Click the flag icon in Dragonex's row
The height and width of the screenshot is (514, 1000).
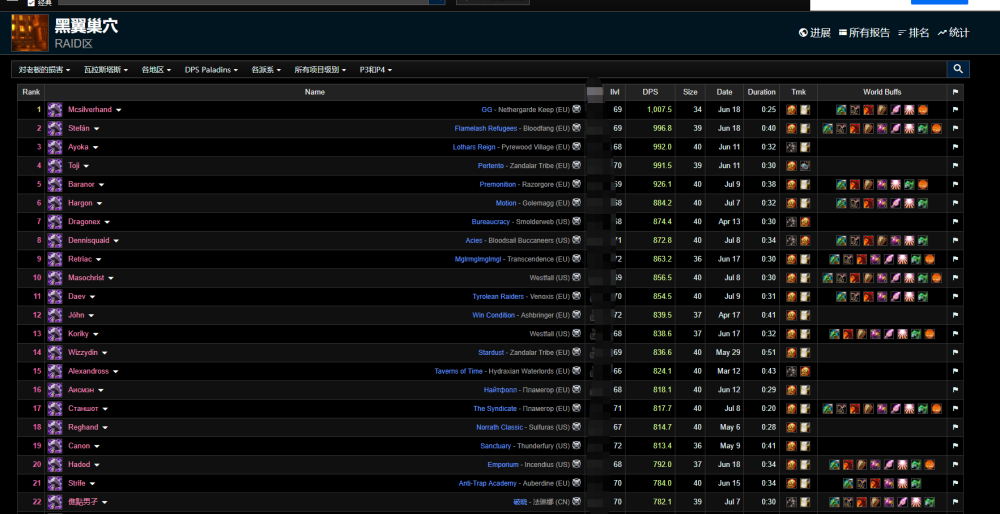coord(955,222)
